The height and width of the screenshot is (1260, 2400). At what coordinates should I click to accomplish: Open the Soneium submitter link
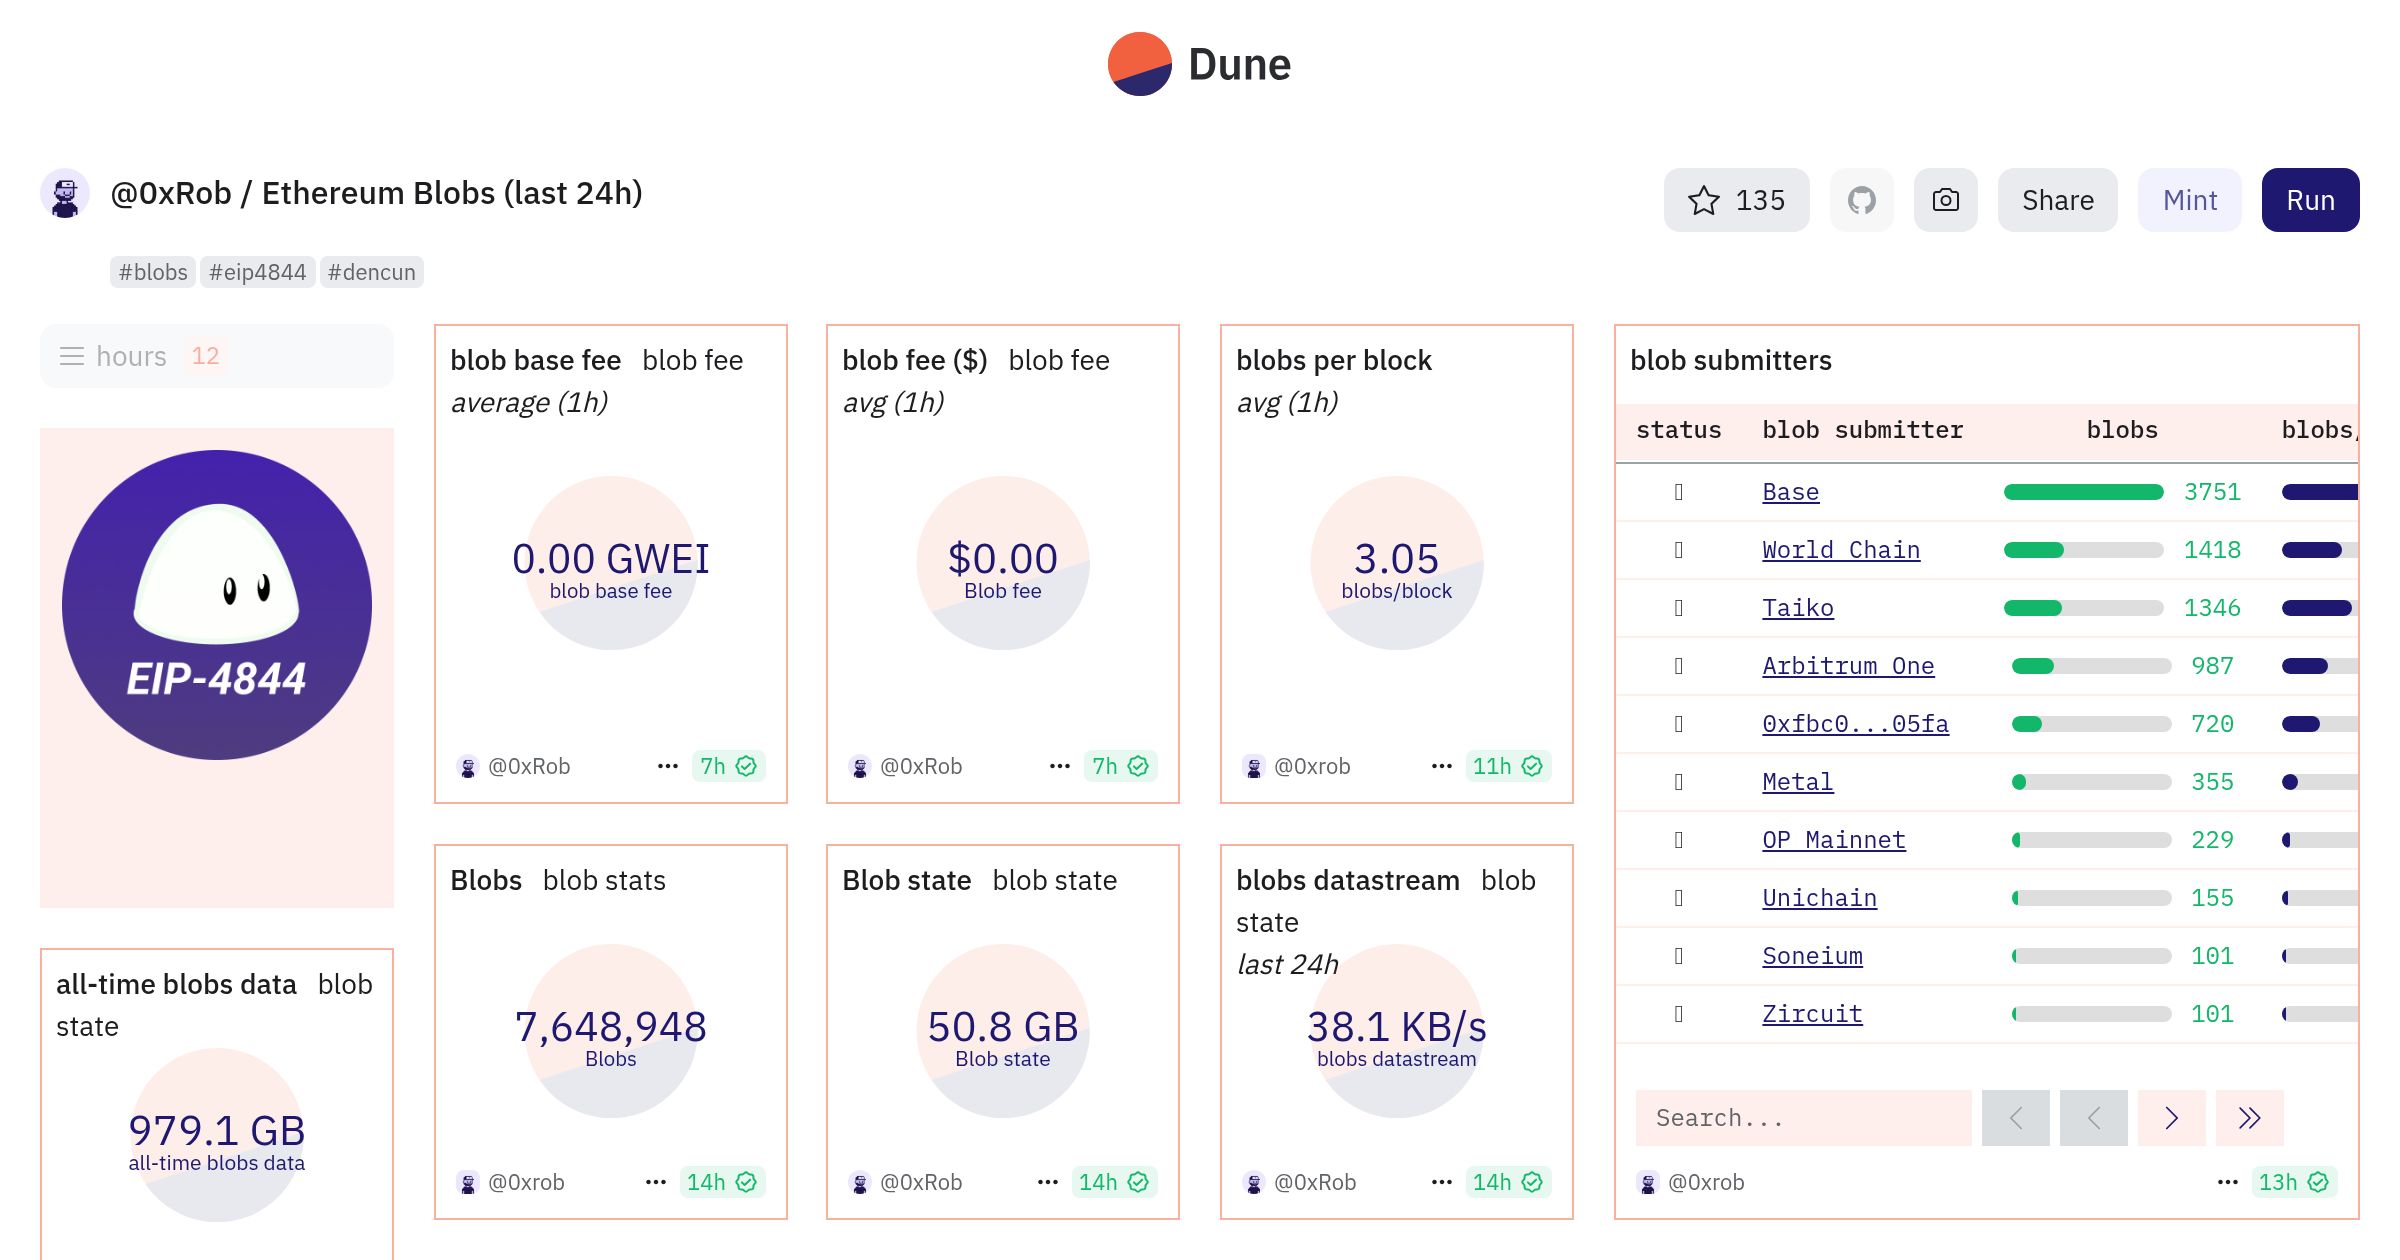coord(1812,956)
